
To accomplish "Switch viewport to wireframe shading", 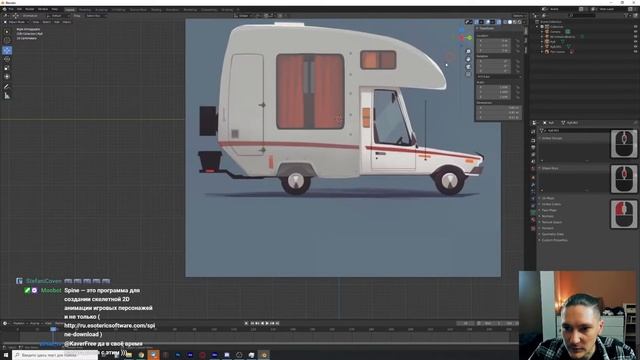I will click(505, 22).
